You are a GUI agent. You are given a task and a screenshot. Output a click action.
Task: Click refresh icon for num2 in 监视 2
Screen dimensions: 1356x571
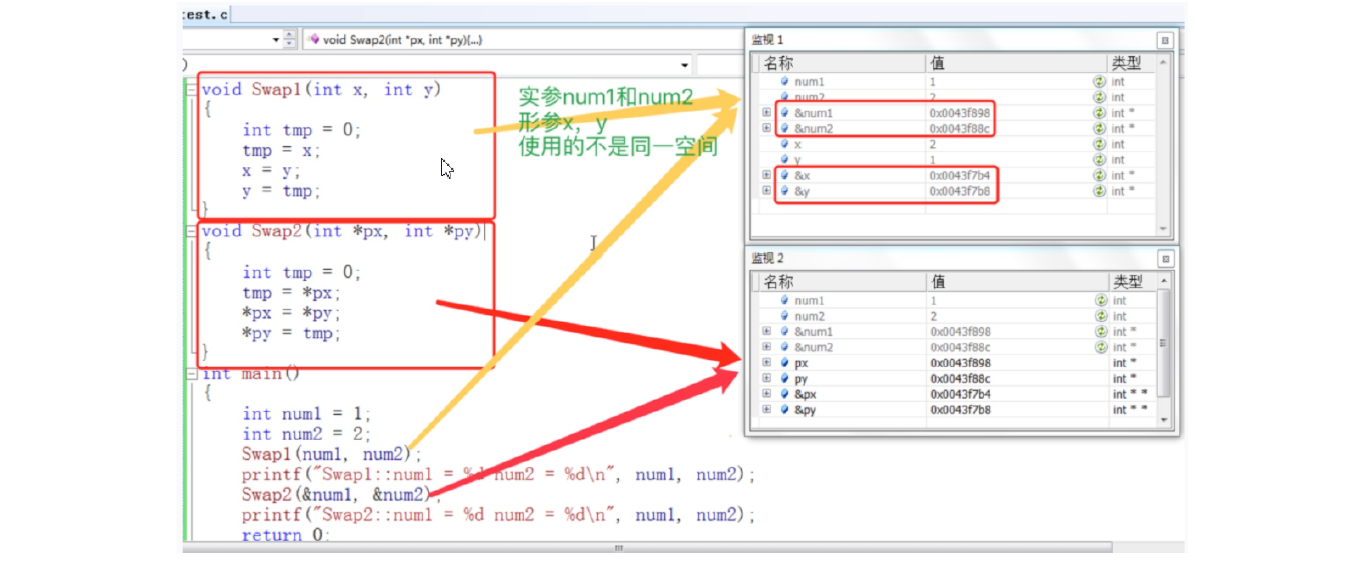tap(1100, 316)
